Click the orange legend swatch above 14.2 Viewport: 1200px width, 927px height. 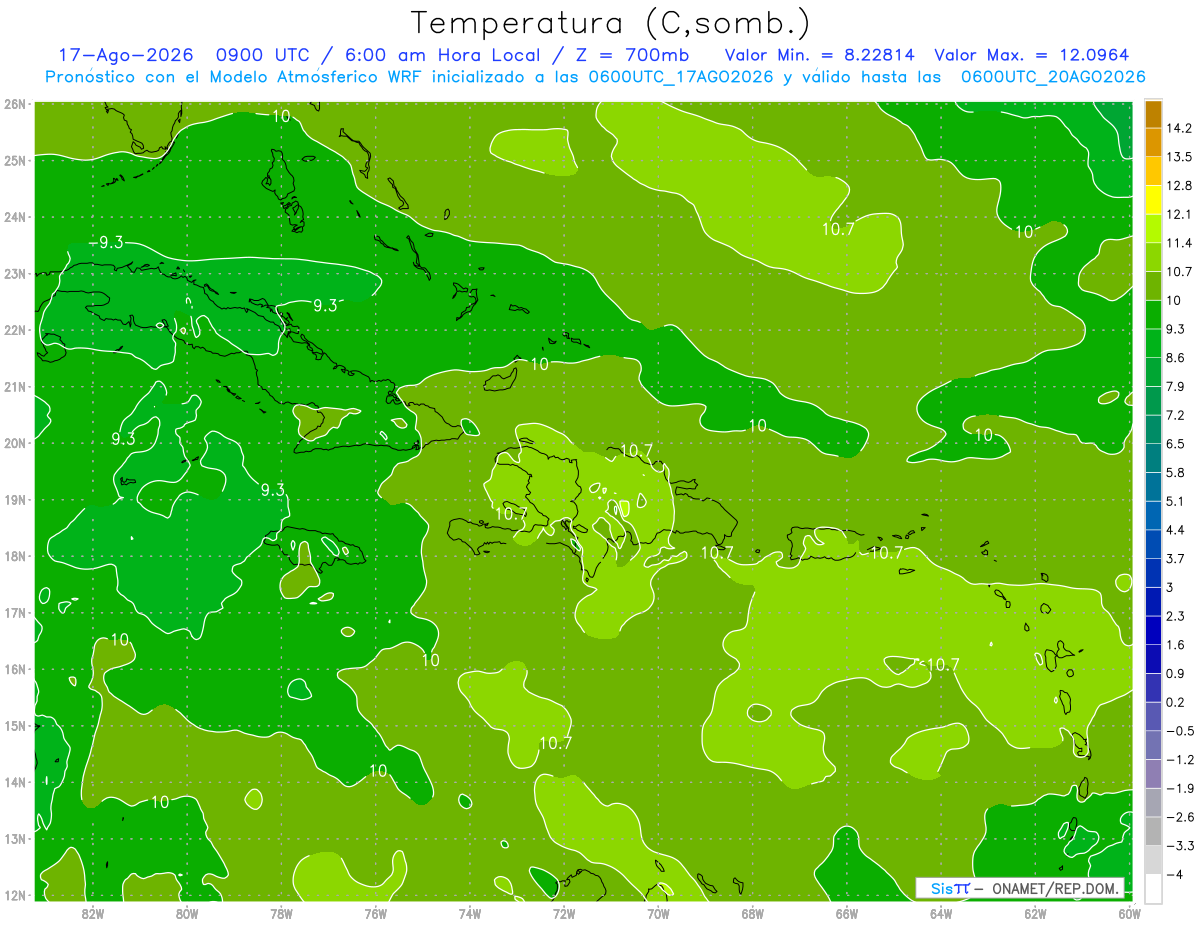(x=1153, y=114)
